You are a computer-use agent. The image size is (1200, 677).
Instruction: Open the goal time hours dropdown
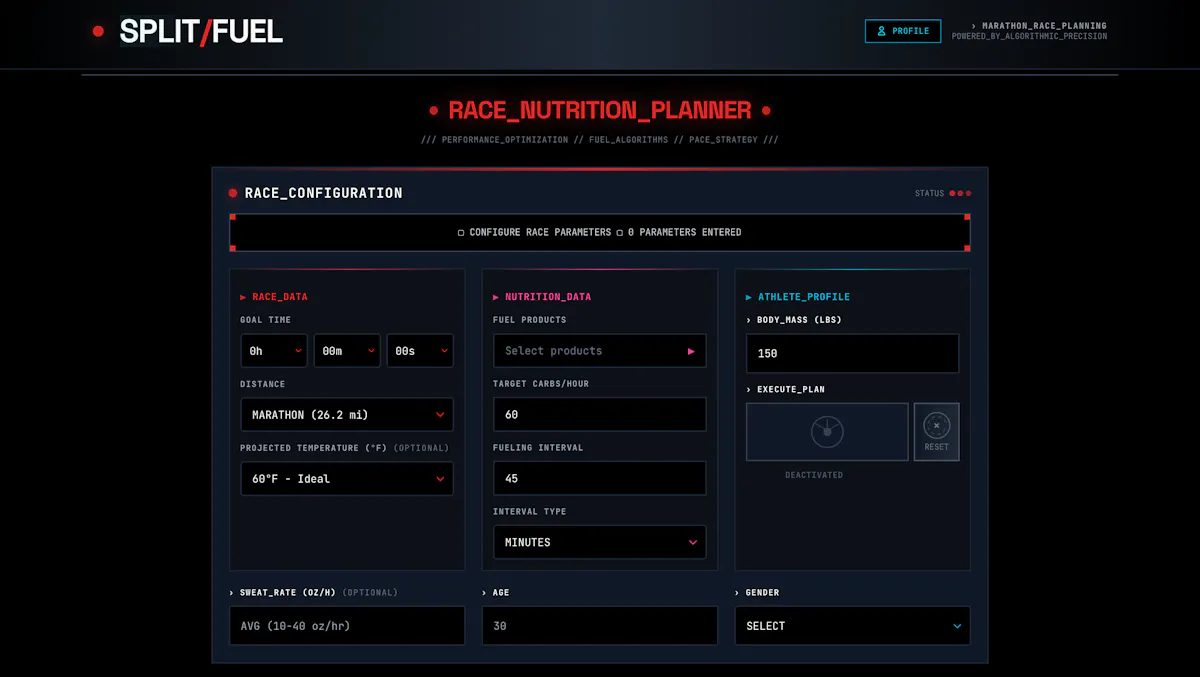(274, 351)
